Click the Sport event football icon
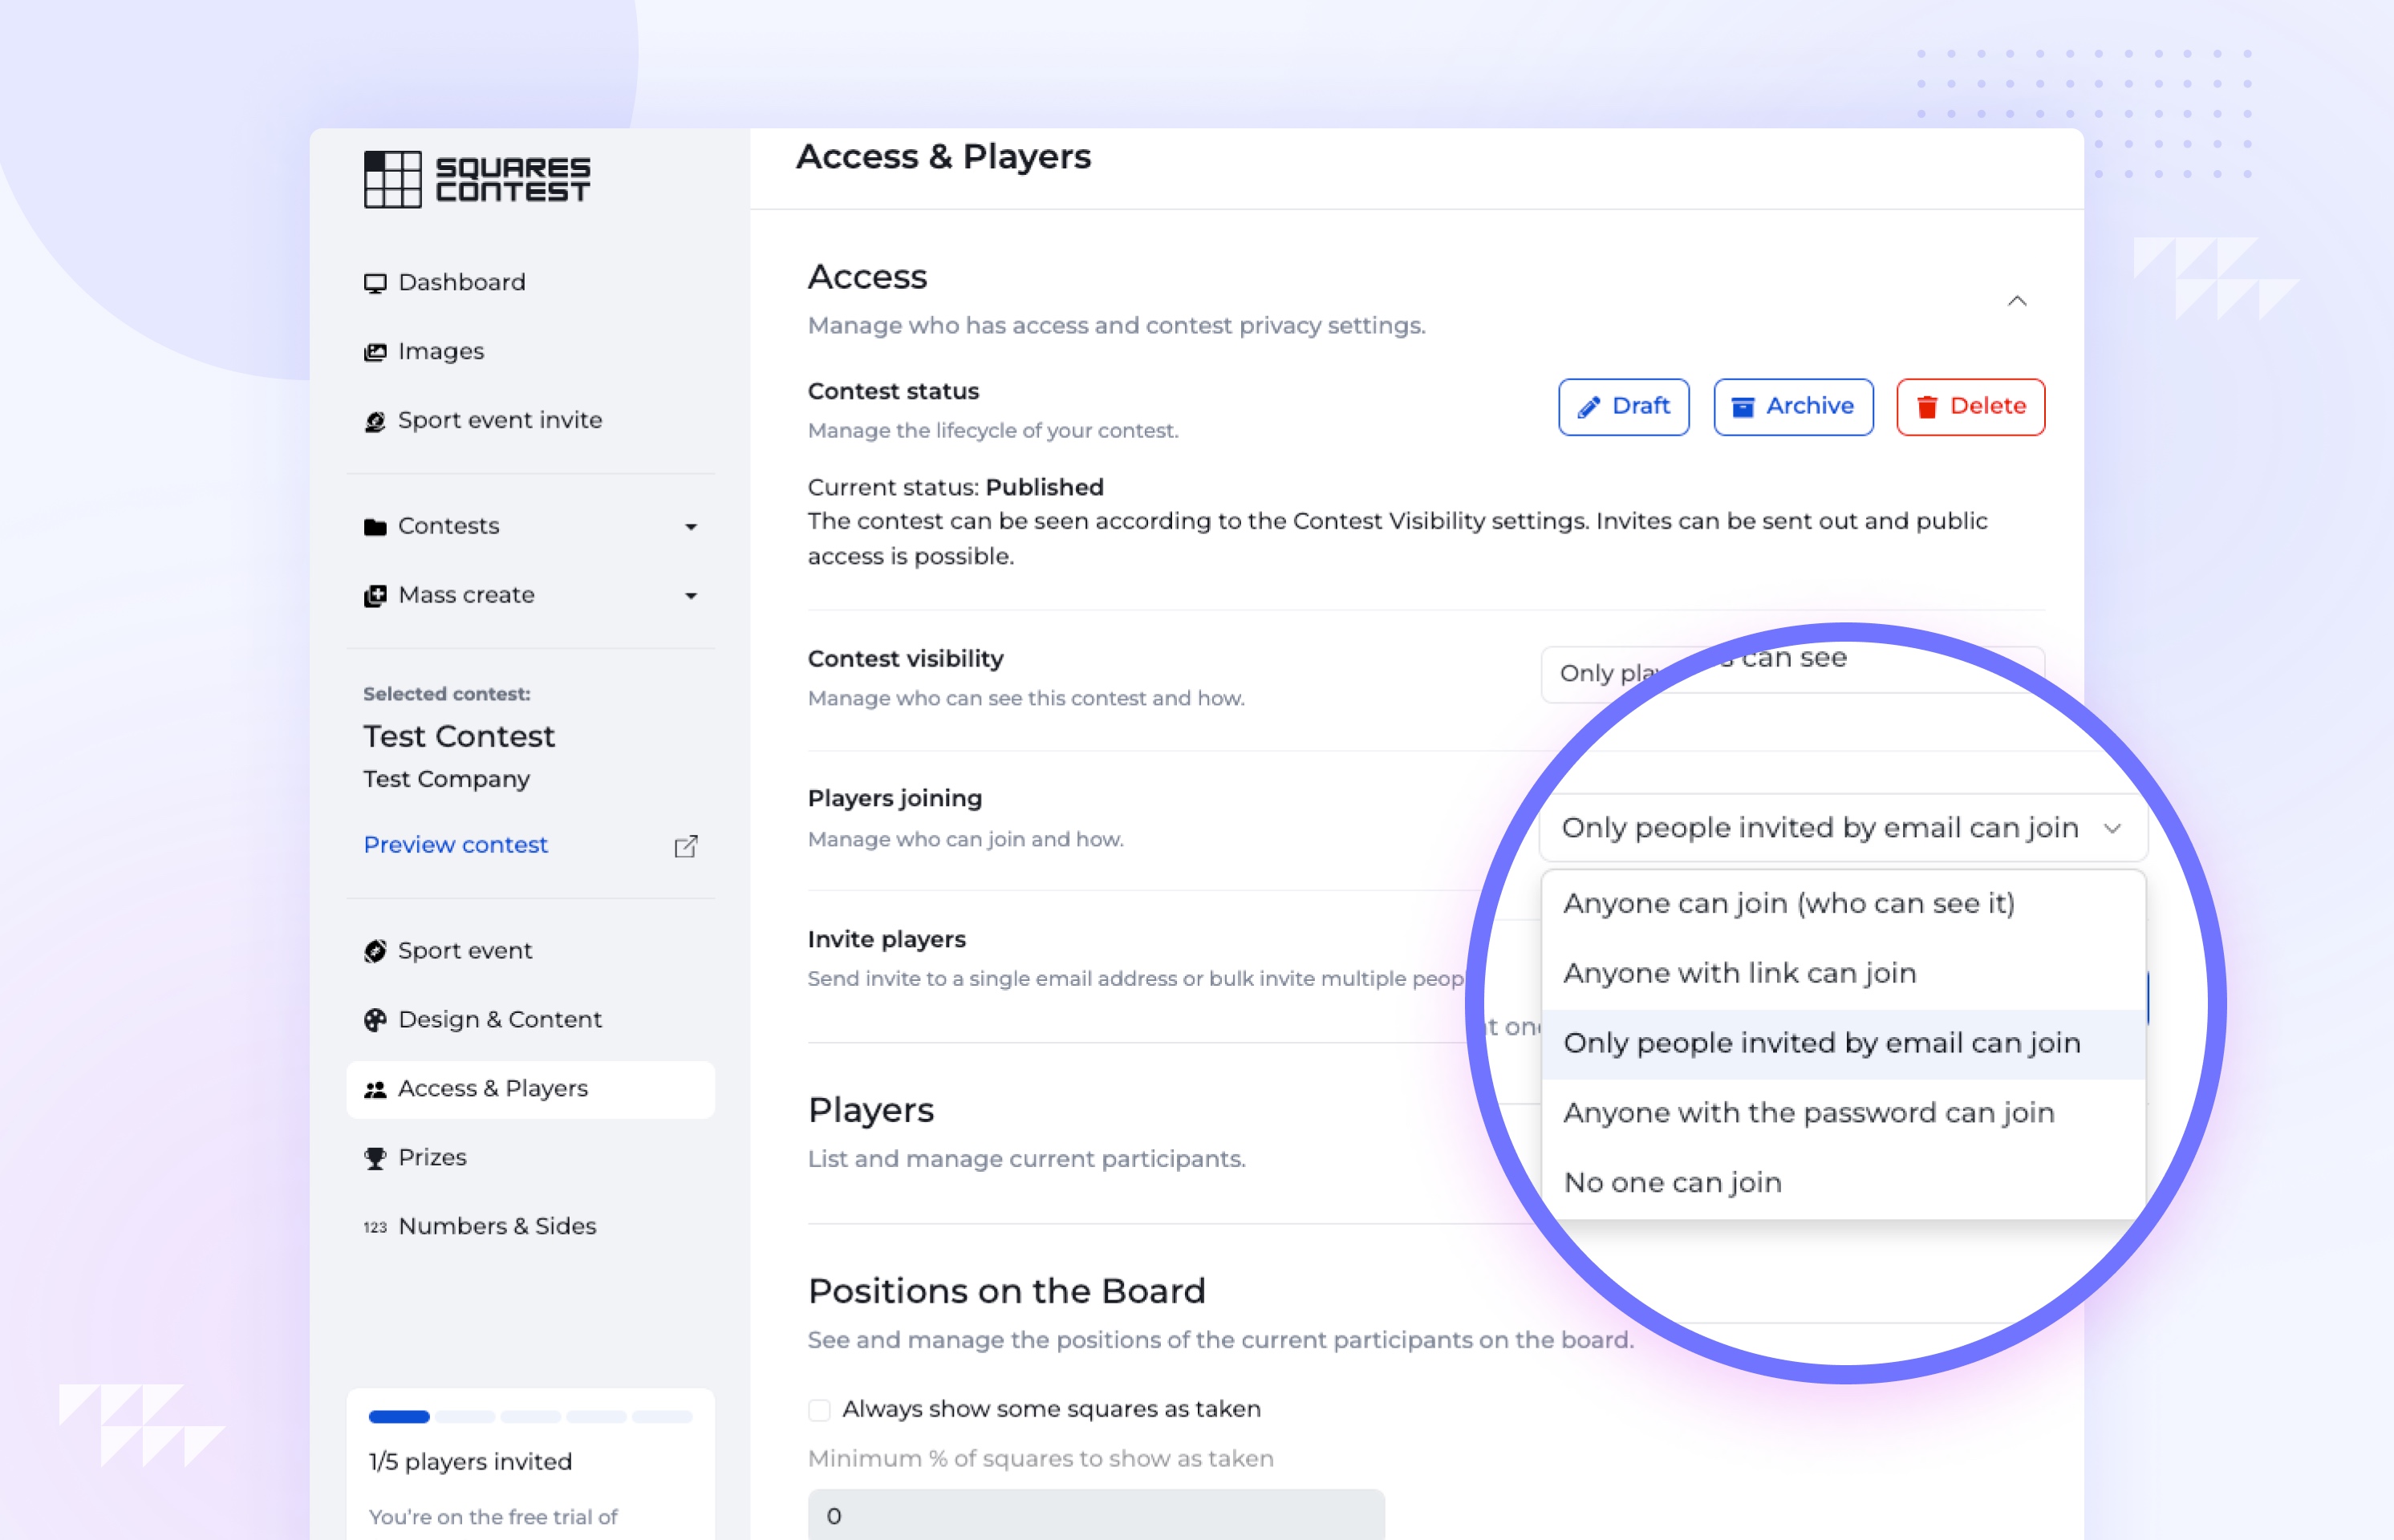Viewport: 2394px width, 1540px height. point(375,951)
